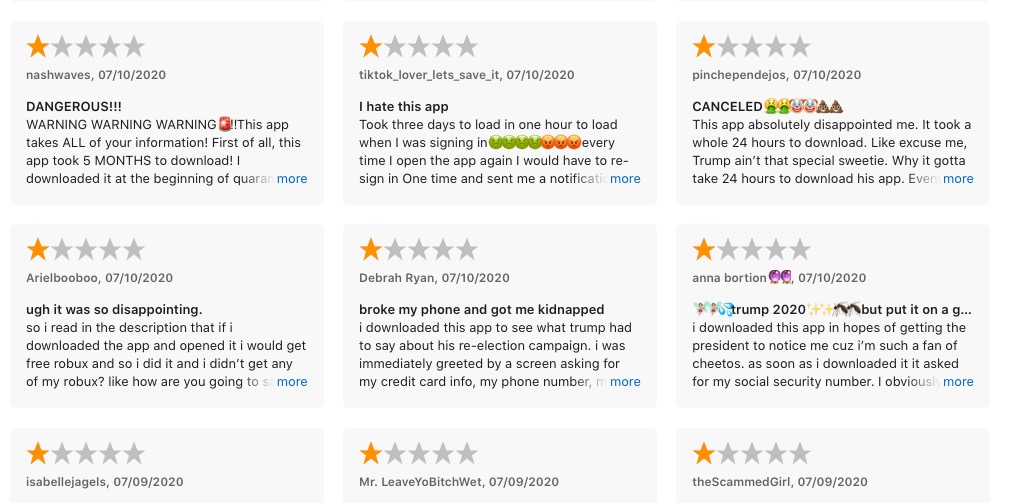
Task: Open more of anna bortion's review
Action: [958, 381]
